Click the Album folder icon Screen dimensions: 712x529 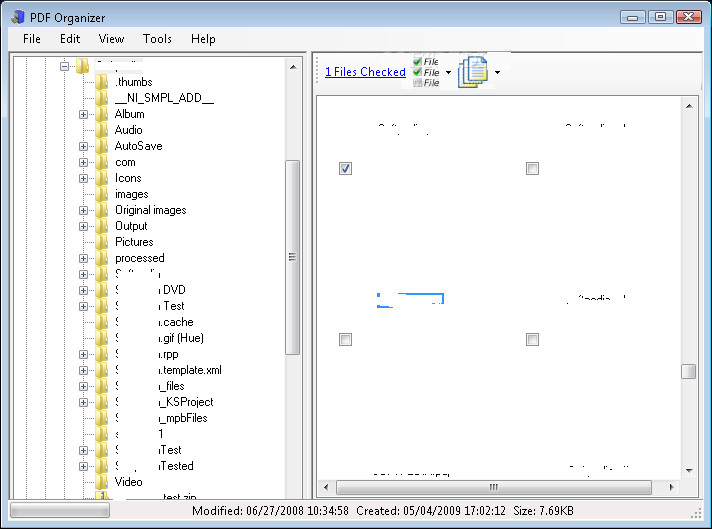pos(101,114)
